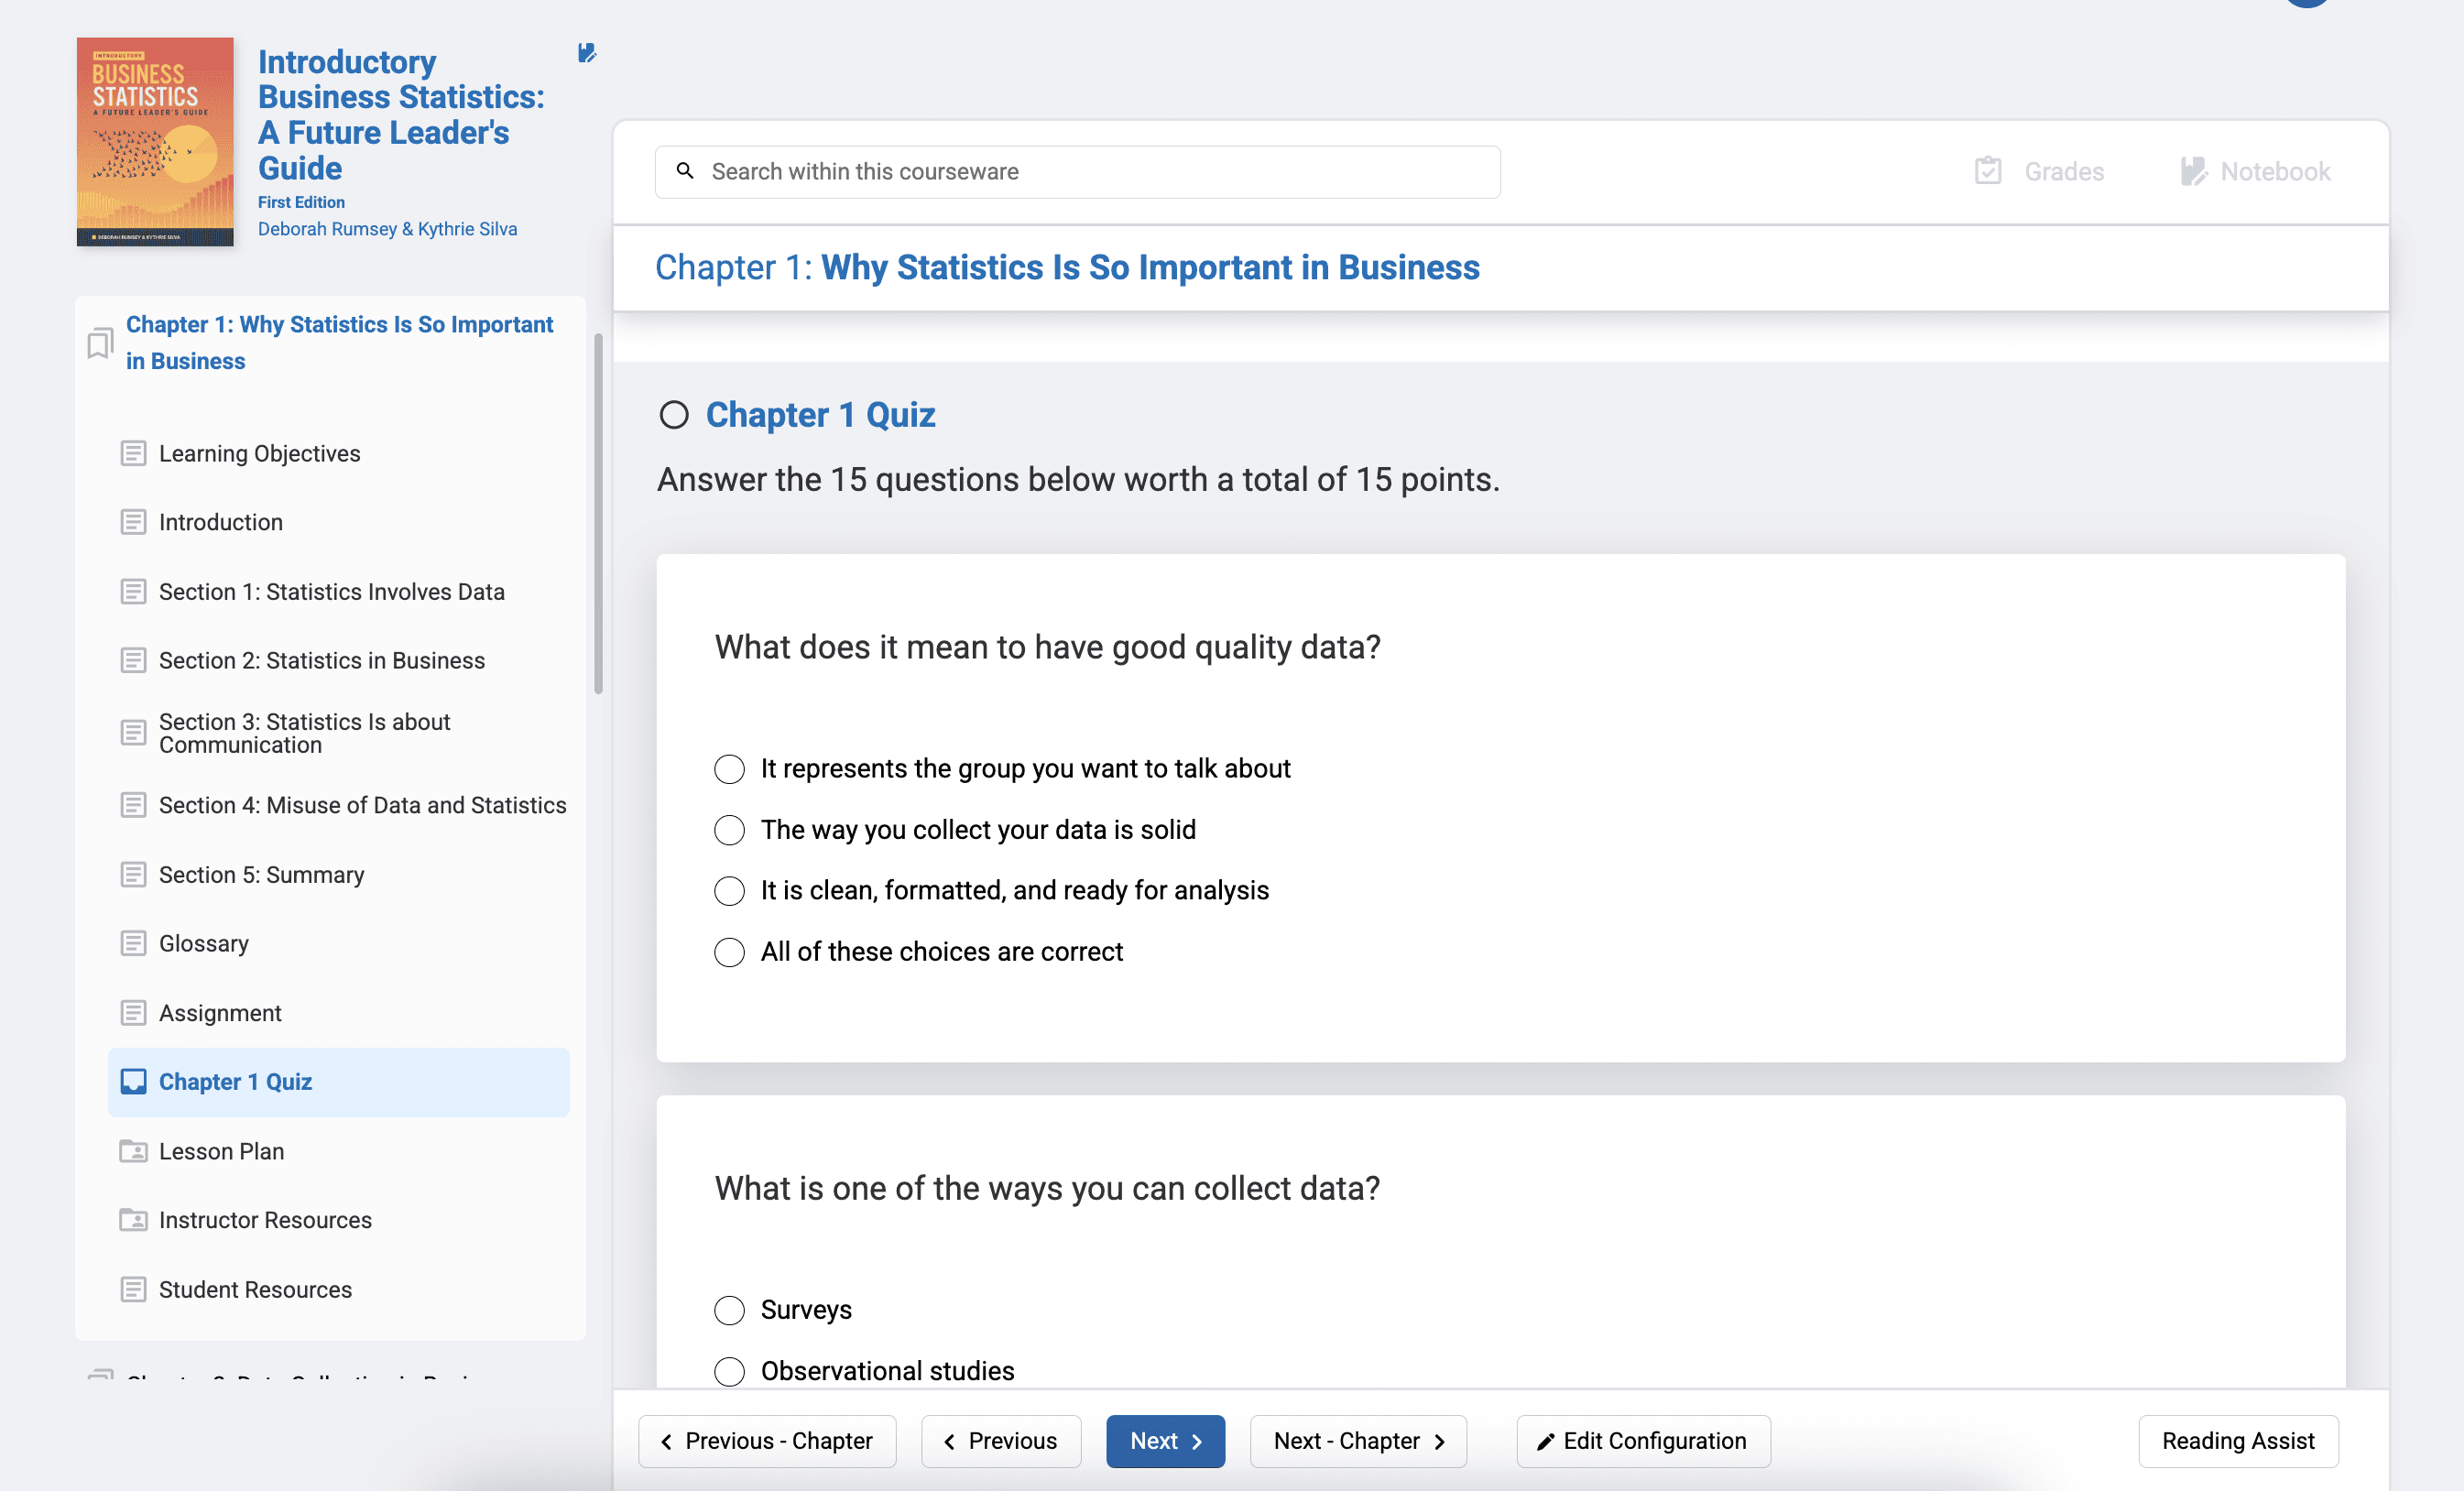Open the Assignment item in sidebar
Viewport: 2464px width, 1491px height.
click(220, 1013)
